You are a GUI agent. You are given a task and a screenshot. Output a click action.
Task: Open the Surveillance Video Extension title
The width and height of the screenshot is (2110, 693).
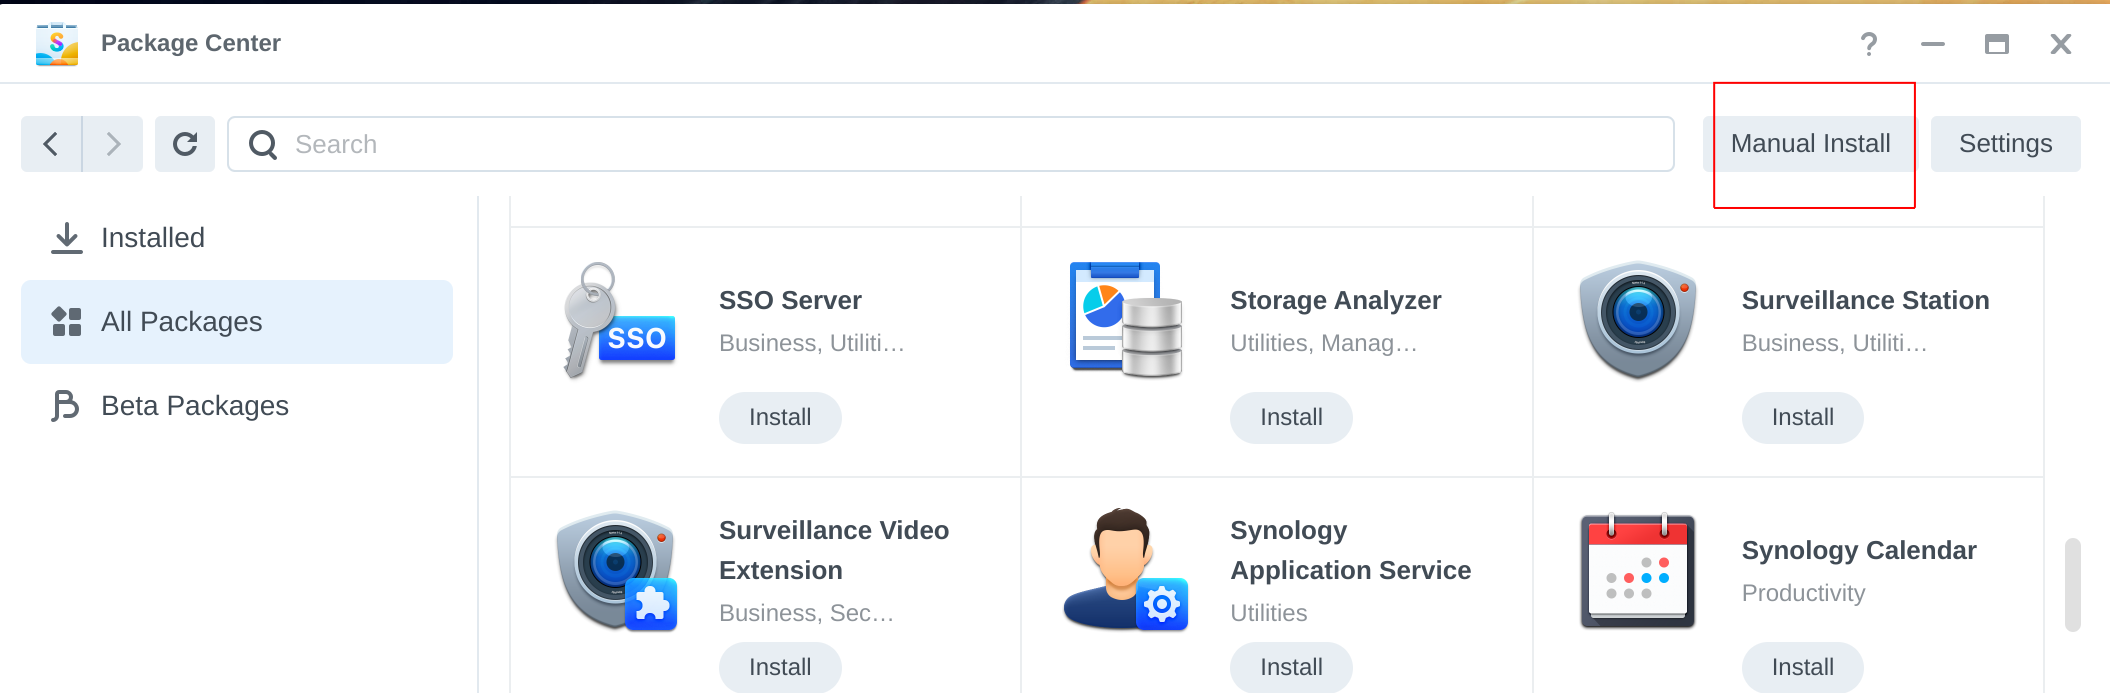point(834,550)
